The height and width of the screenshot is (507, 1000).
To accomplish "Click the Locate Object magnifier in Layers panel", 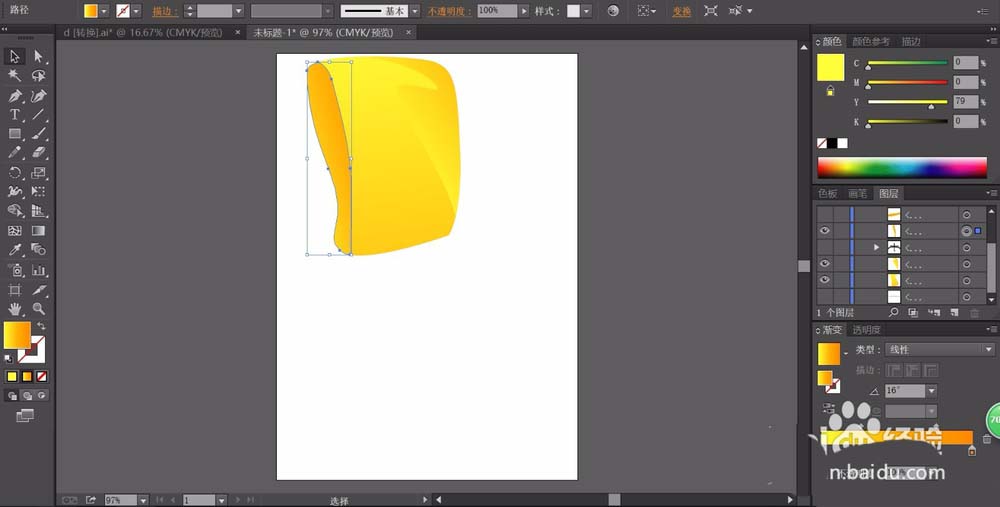I will (x=893, y=312).
